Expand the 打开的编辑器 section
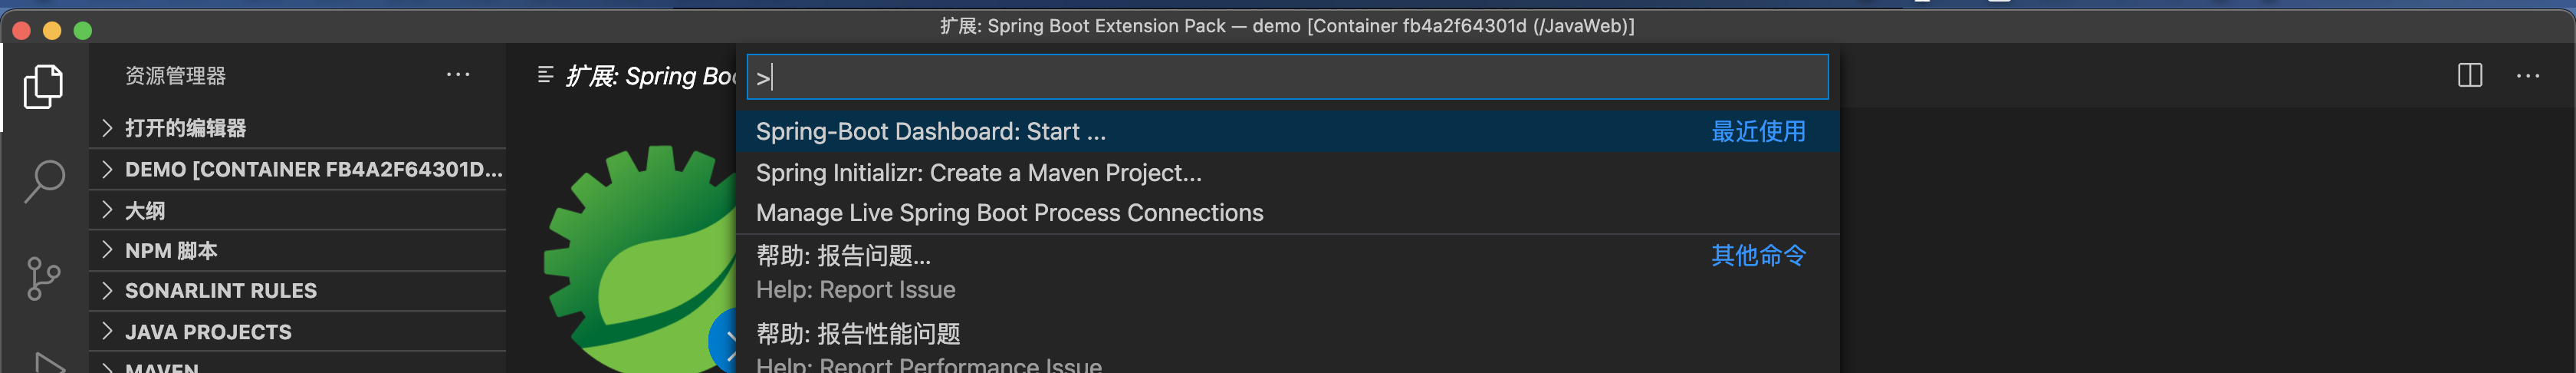 click(x=185, y=128)
